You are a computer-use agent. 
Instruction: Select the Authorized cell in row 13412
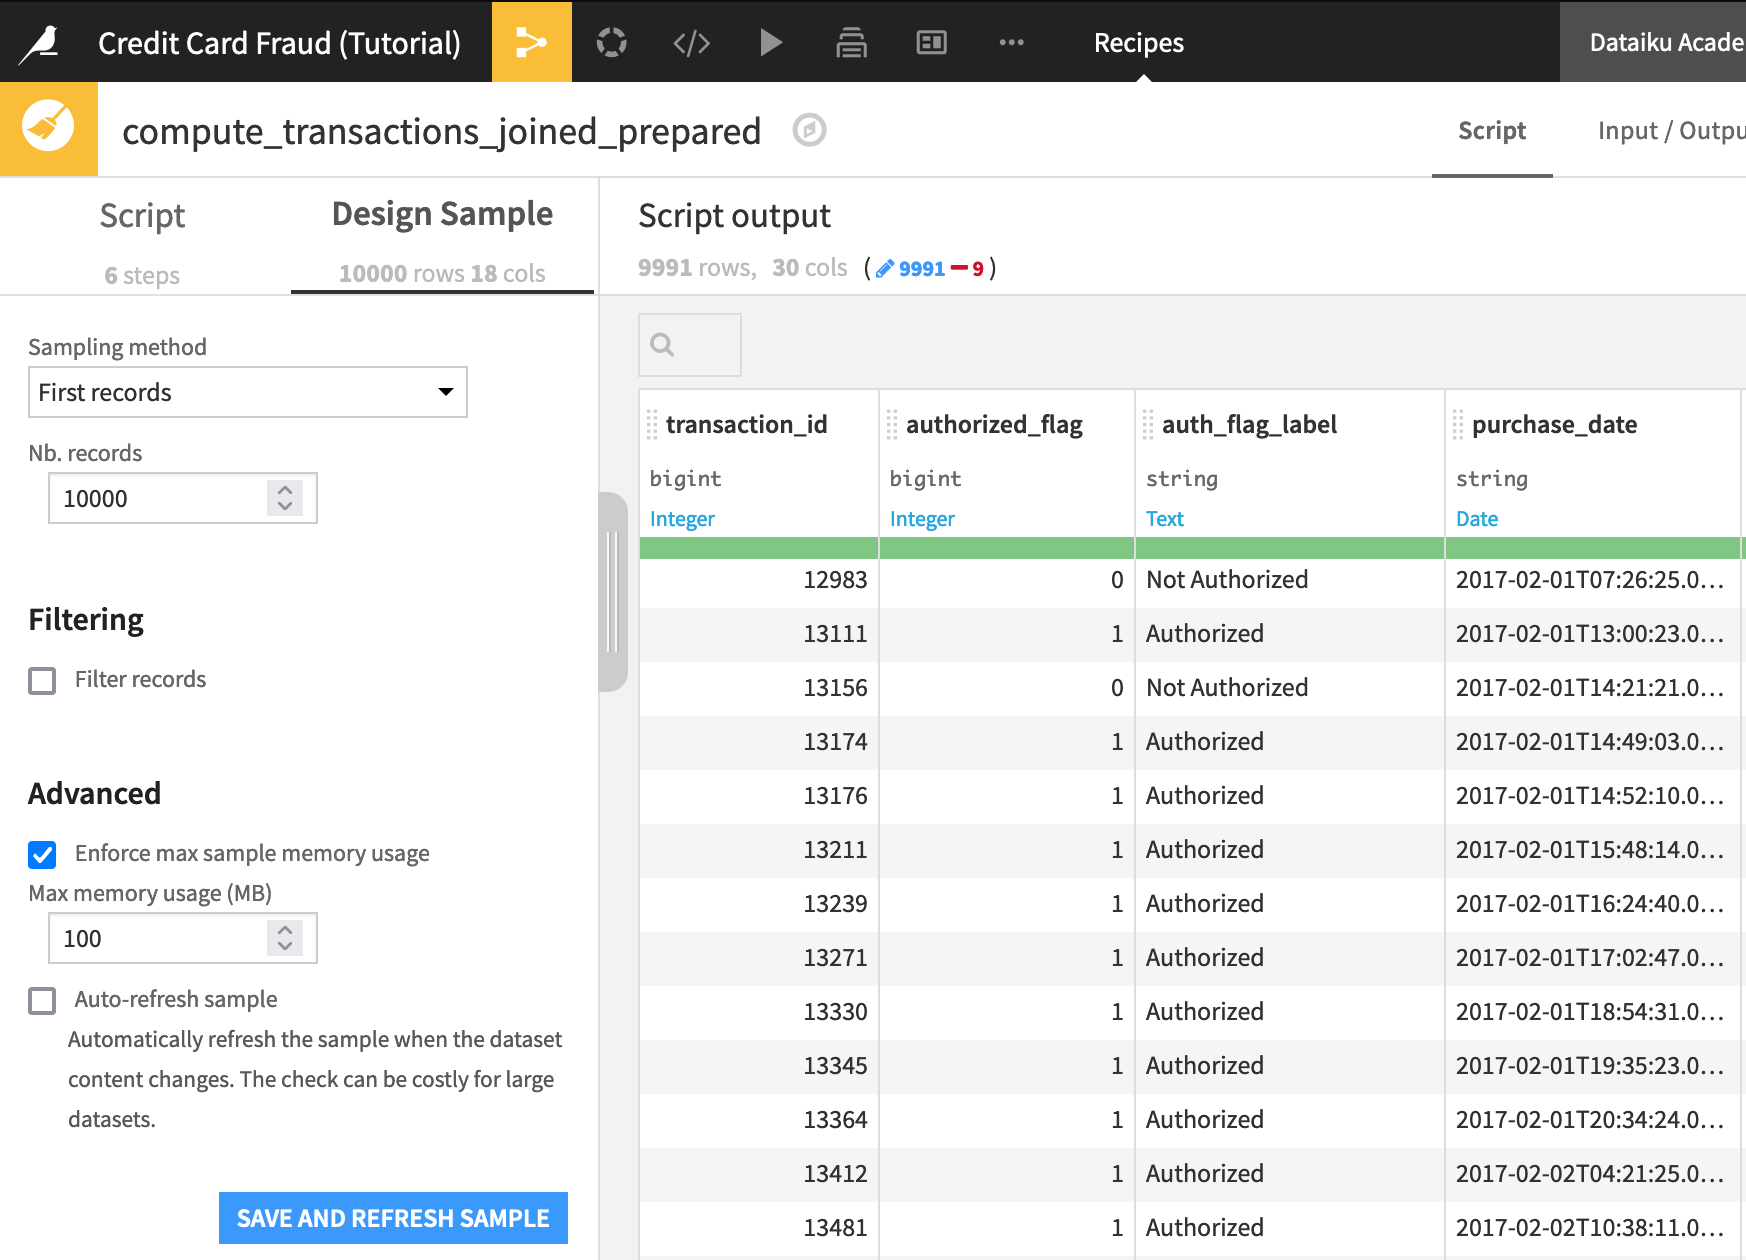pyautogui.click(x=1290, y=1174)
